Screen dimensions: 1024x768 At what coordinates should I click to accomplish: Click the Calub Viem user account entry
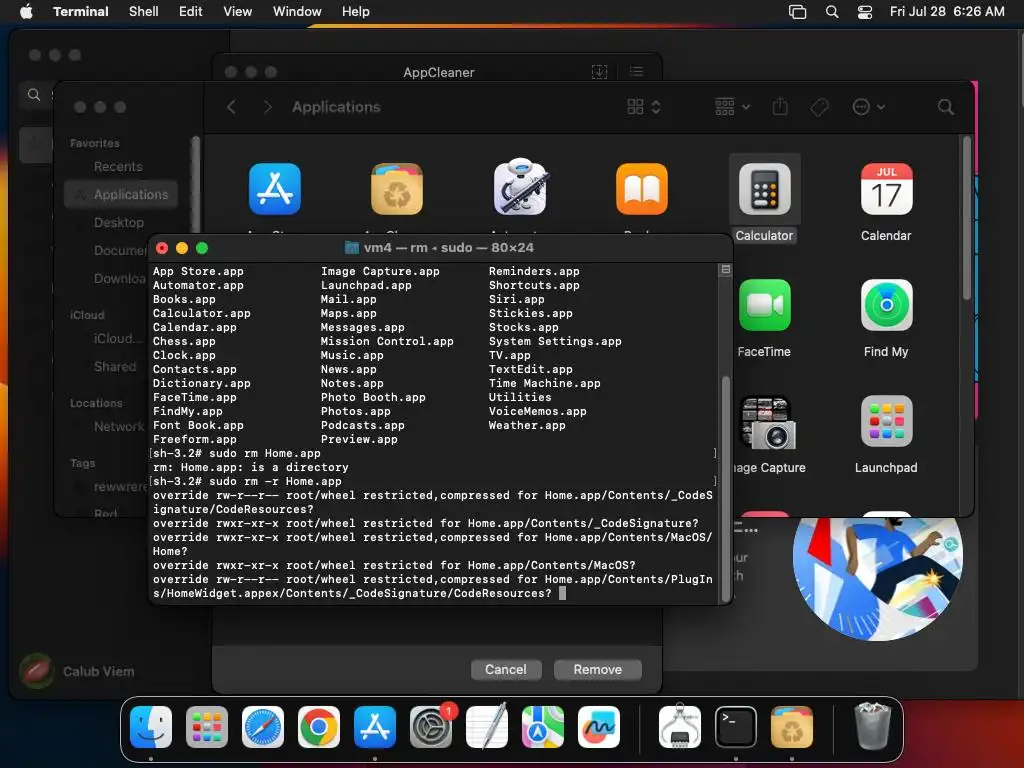pyautogui.click(x=77, y=671)
